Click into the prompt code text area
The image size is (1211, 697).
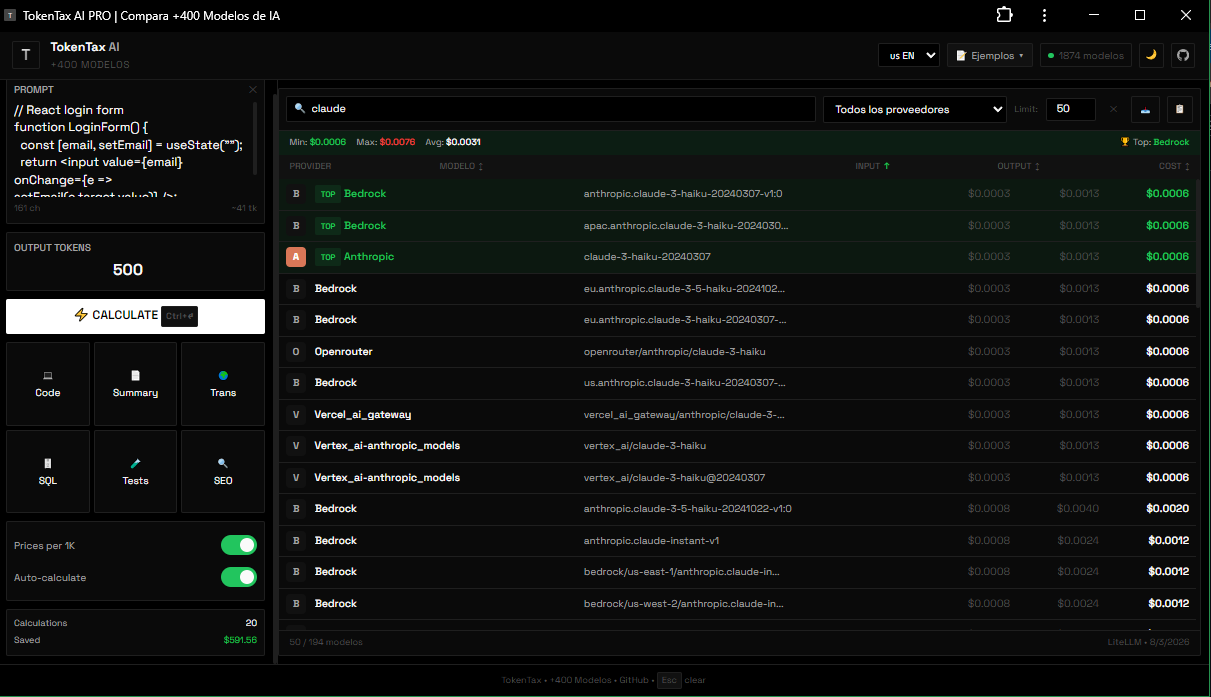[x=128, y=148]
